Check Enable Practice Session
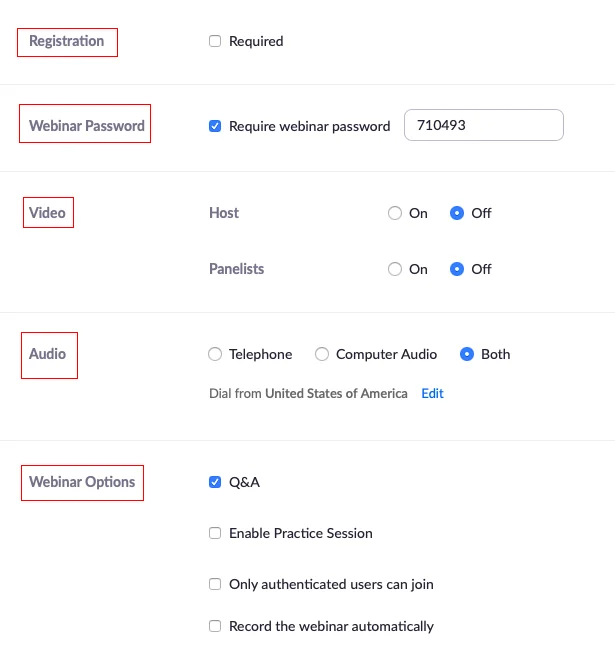Viewport: 615px width, 654px height. click(215, 534)
